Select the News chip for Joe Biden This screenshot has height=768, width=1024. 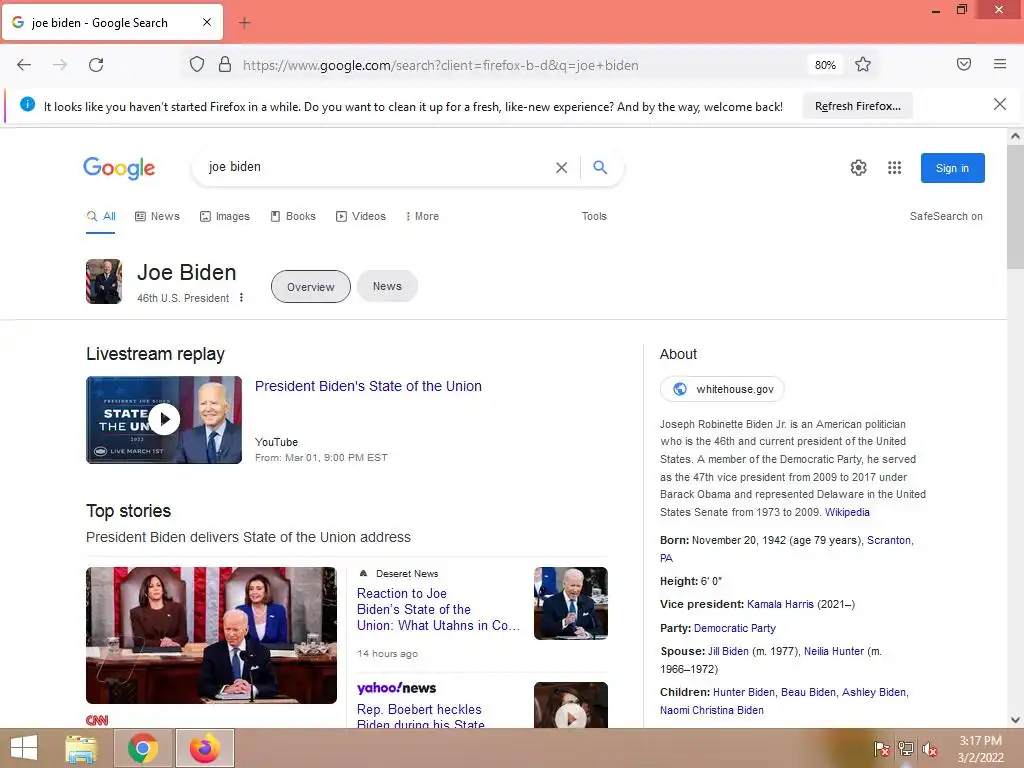[387, 286]
